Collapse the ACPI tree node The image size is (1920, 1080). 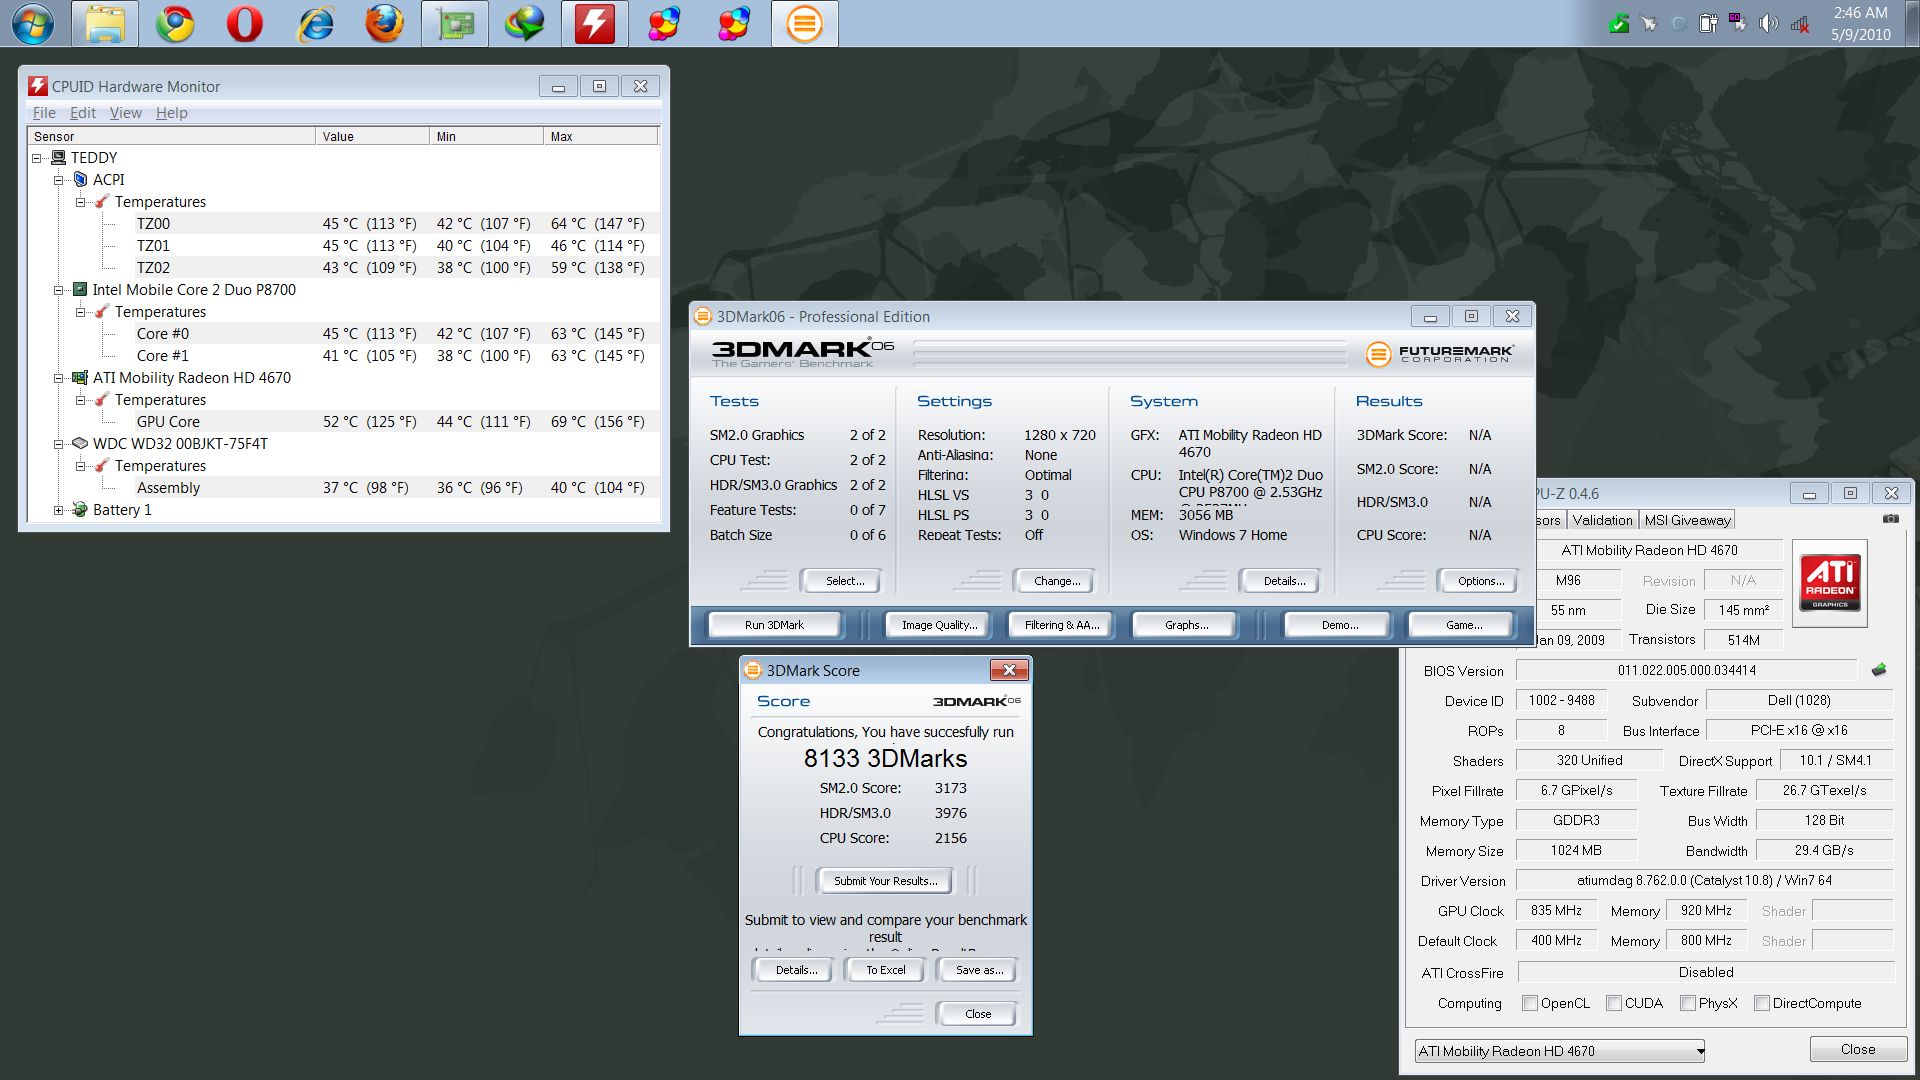[58, 180]
